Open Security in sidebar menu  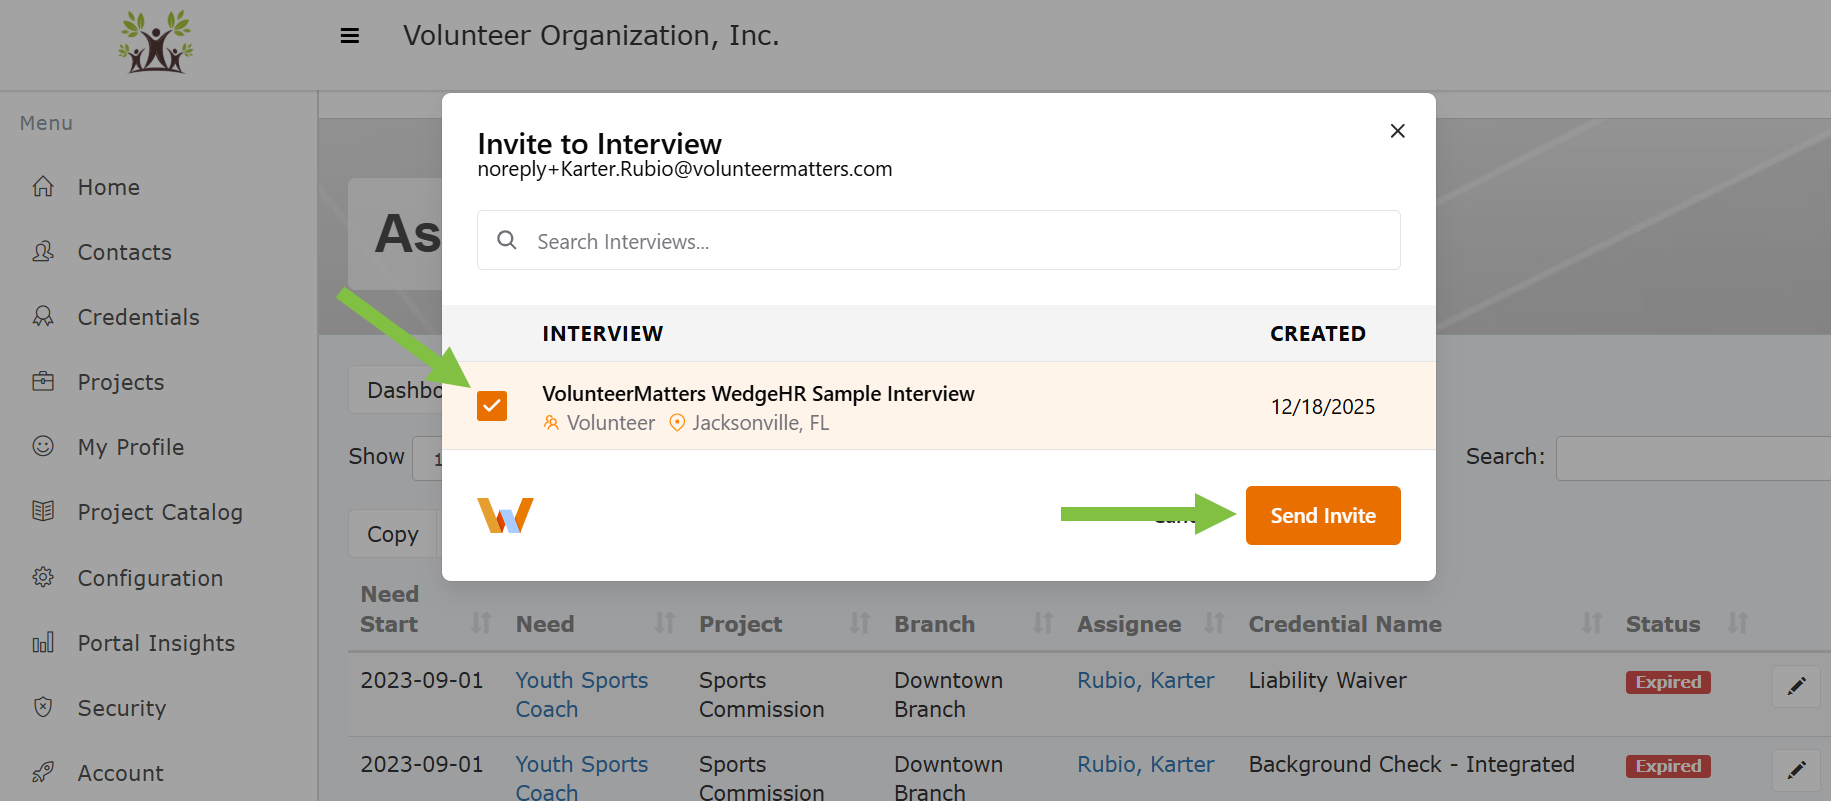(122, 708)
